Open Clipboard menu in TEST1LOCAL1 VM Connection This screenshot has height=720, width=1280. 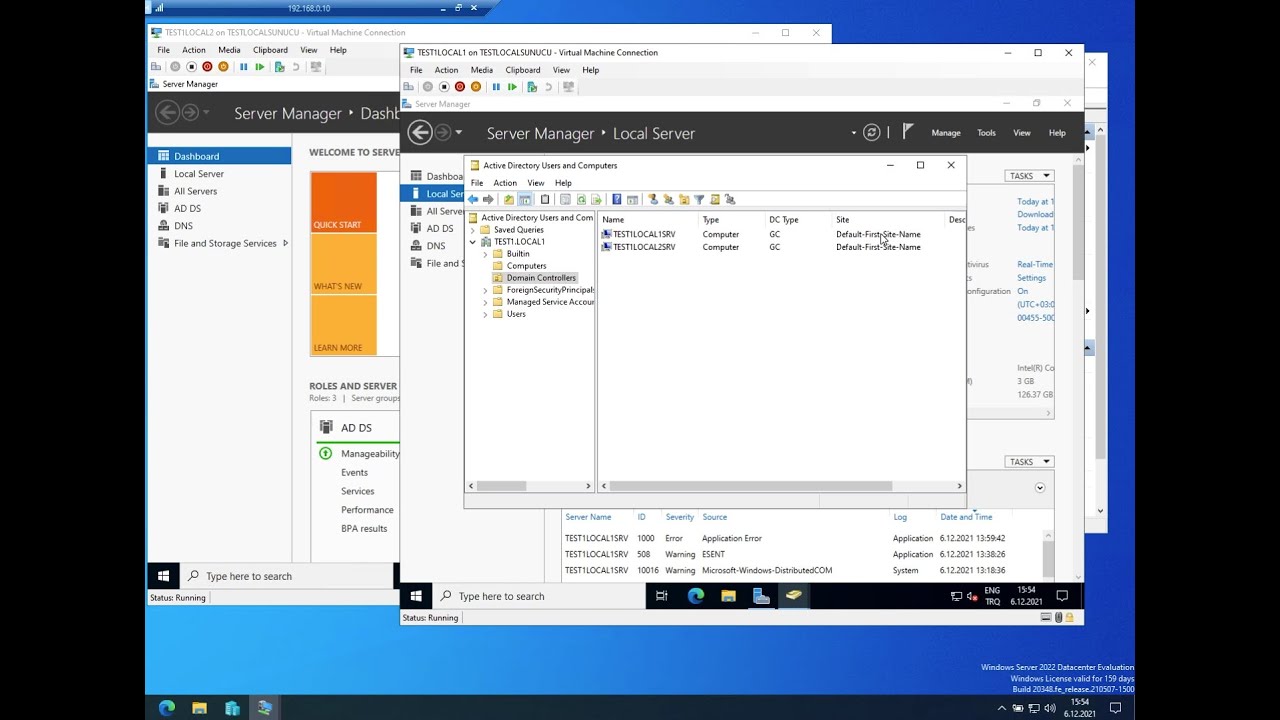523,70
